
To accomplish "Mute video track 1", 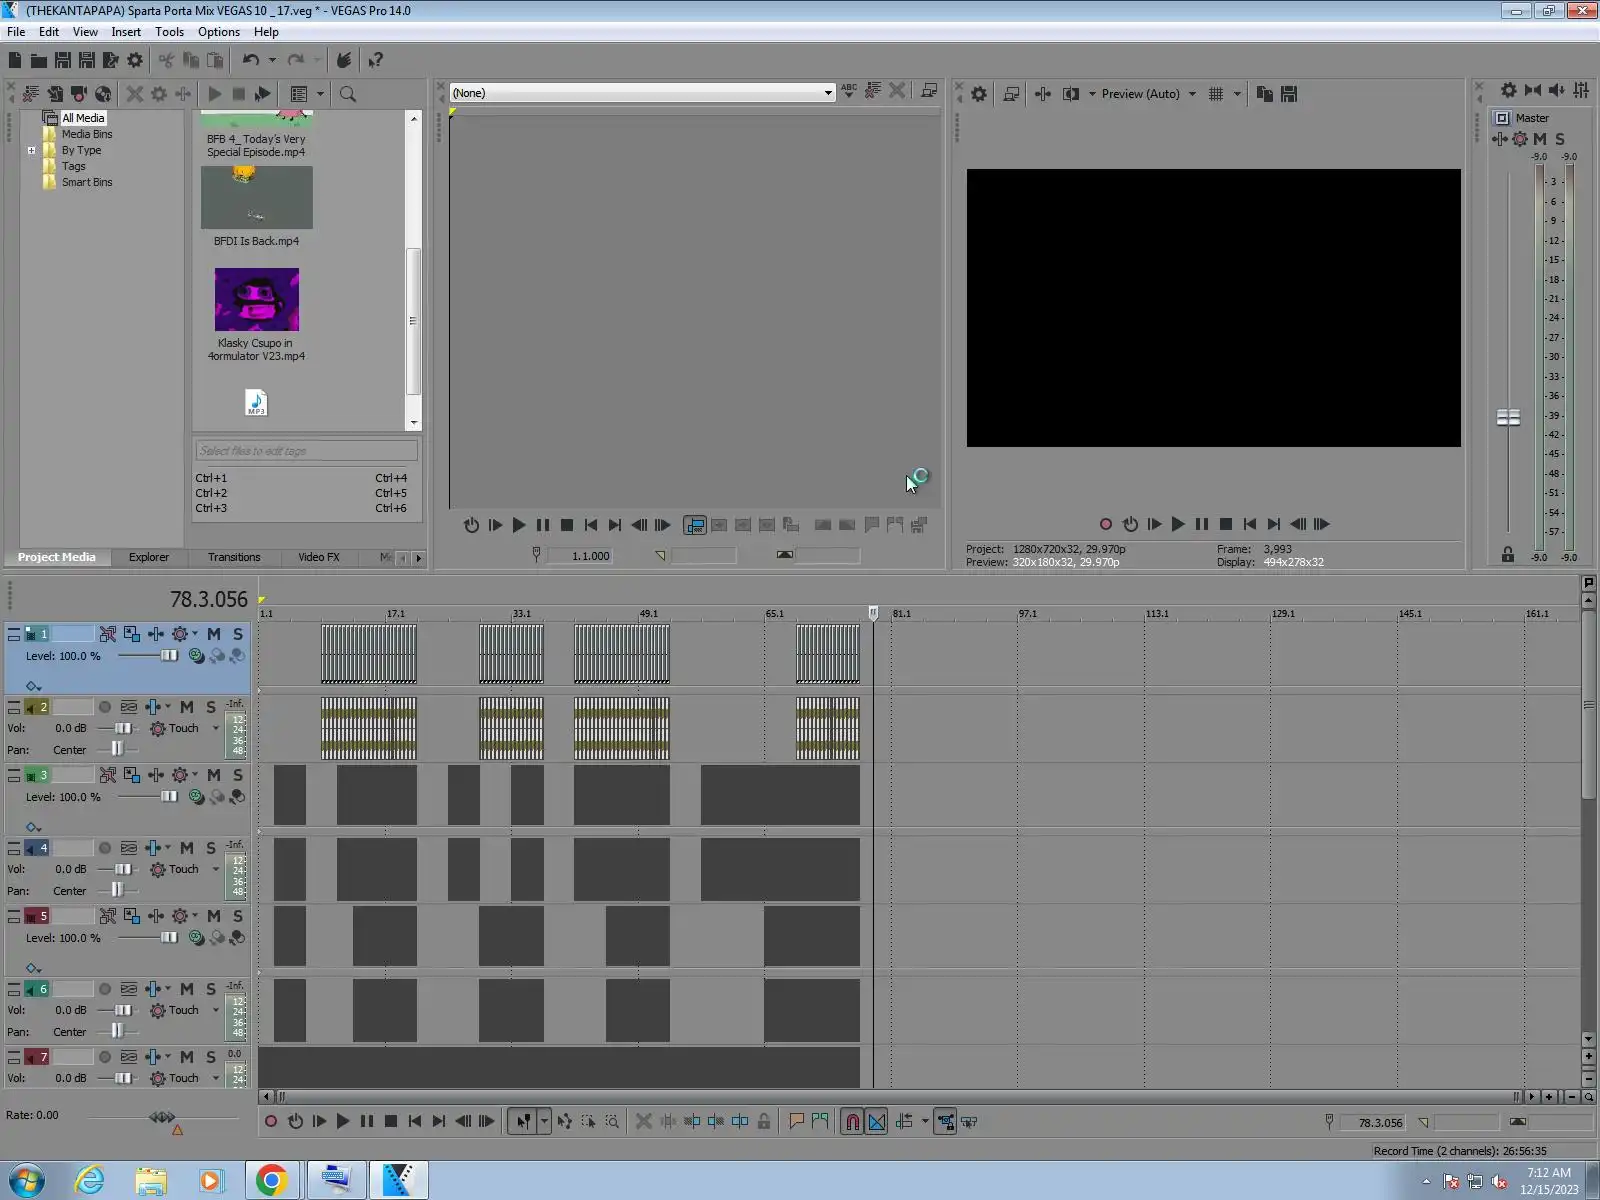I will [x=214, y=634].
